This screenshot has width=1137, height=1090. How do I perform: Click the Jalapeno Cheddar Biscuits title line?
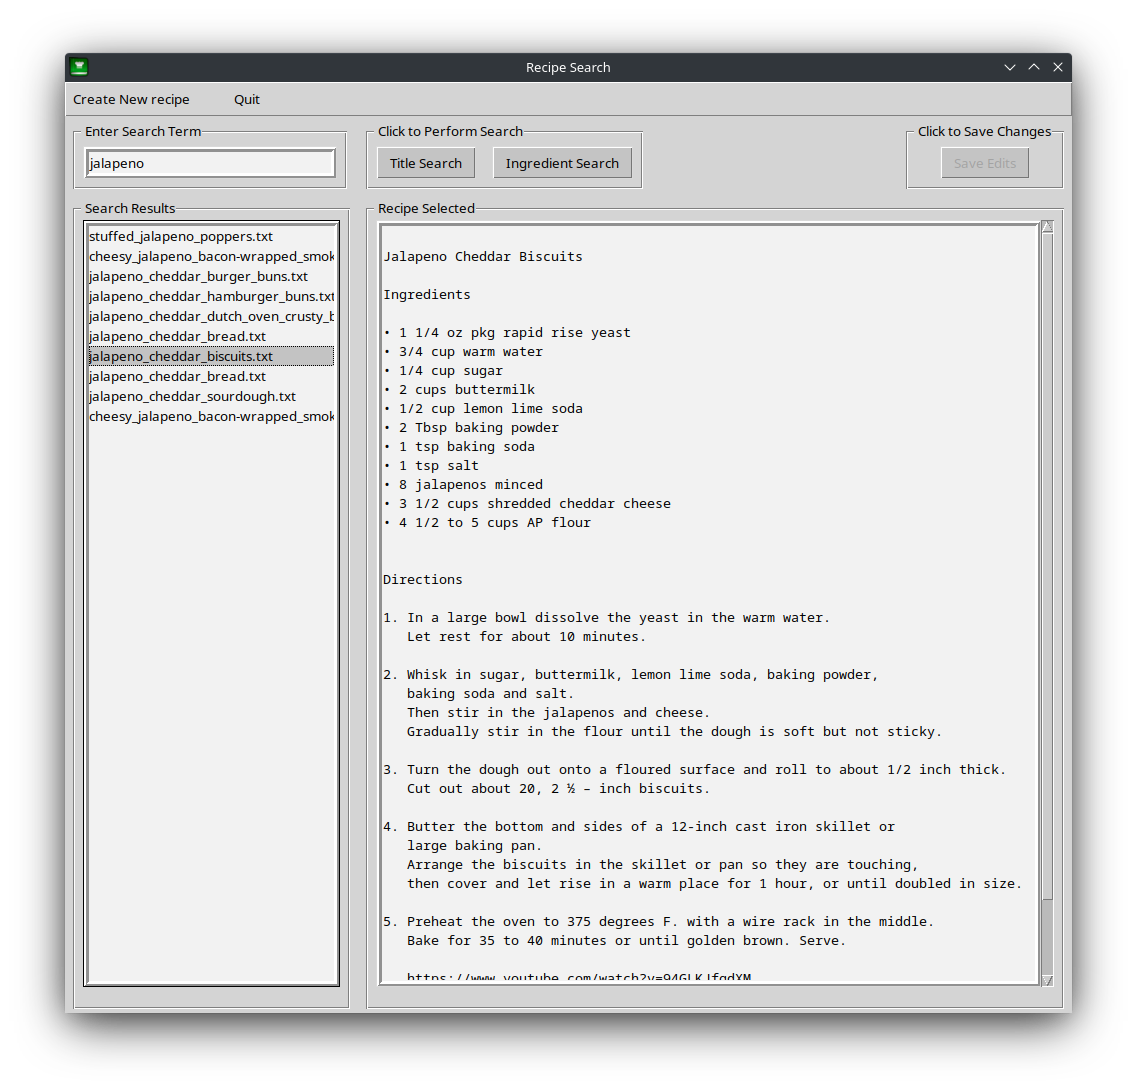click(x=483, y=257)
